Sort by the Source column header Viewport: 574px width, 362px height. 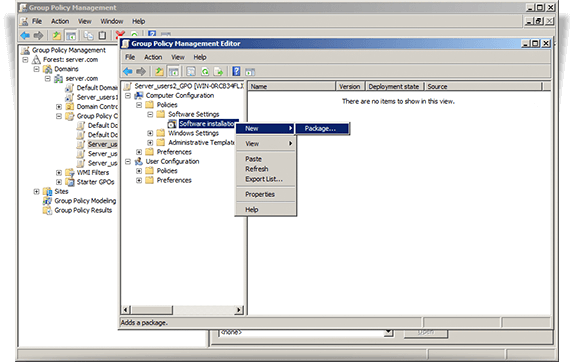point(483,87)
